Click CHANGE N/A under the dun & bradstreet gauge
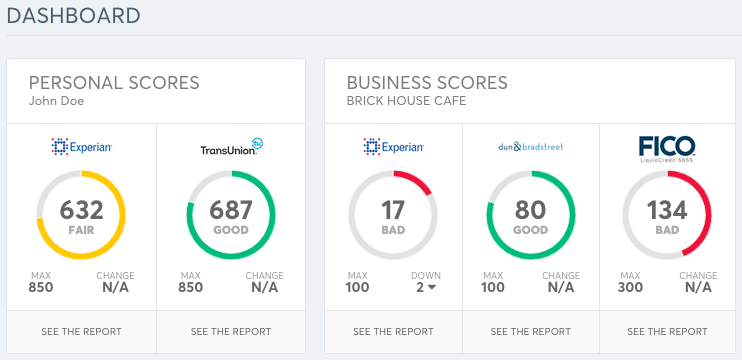This screenshot has width=742, height=360. coord(561,282)
